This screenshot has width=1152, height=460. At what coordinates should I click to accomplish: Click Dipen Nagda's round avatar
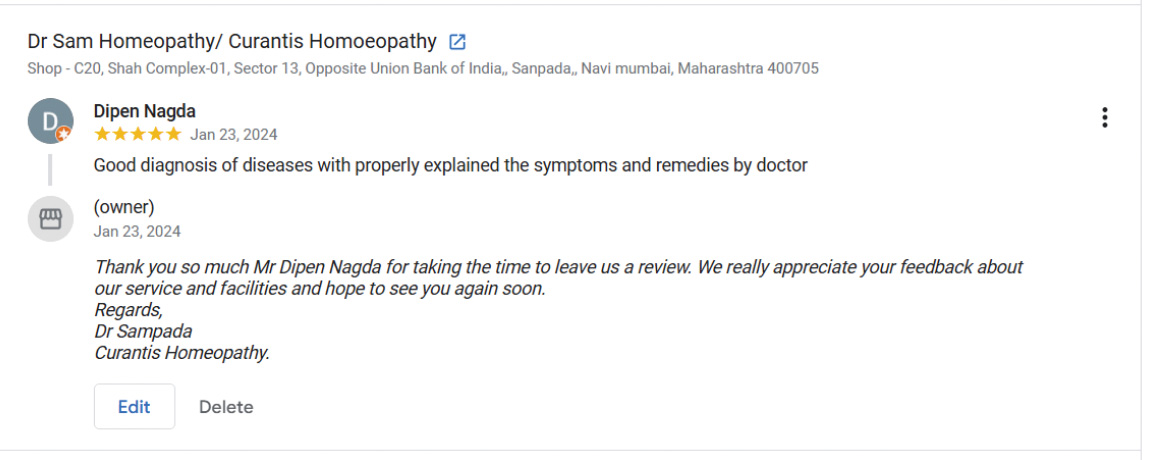[49, 121]
